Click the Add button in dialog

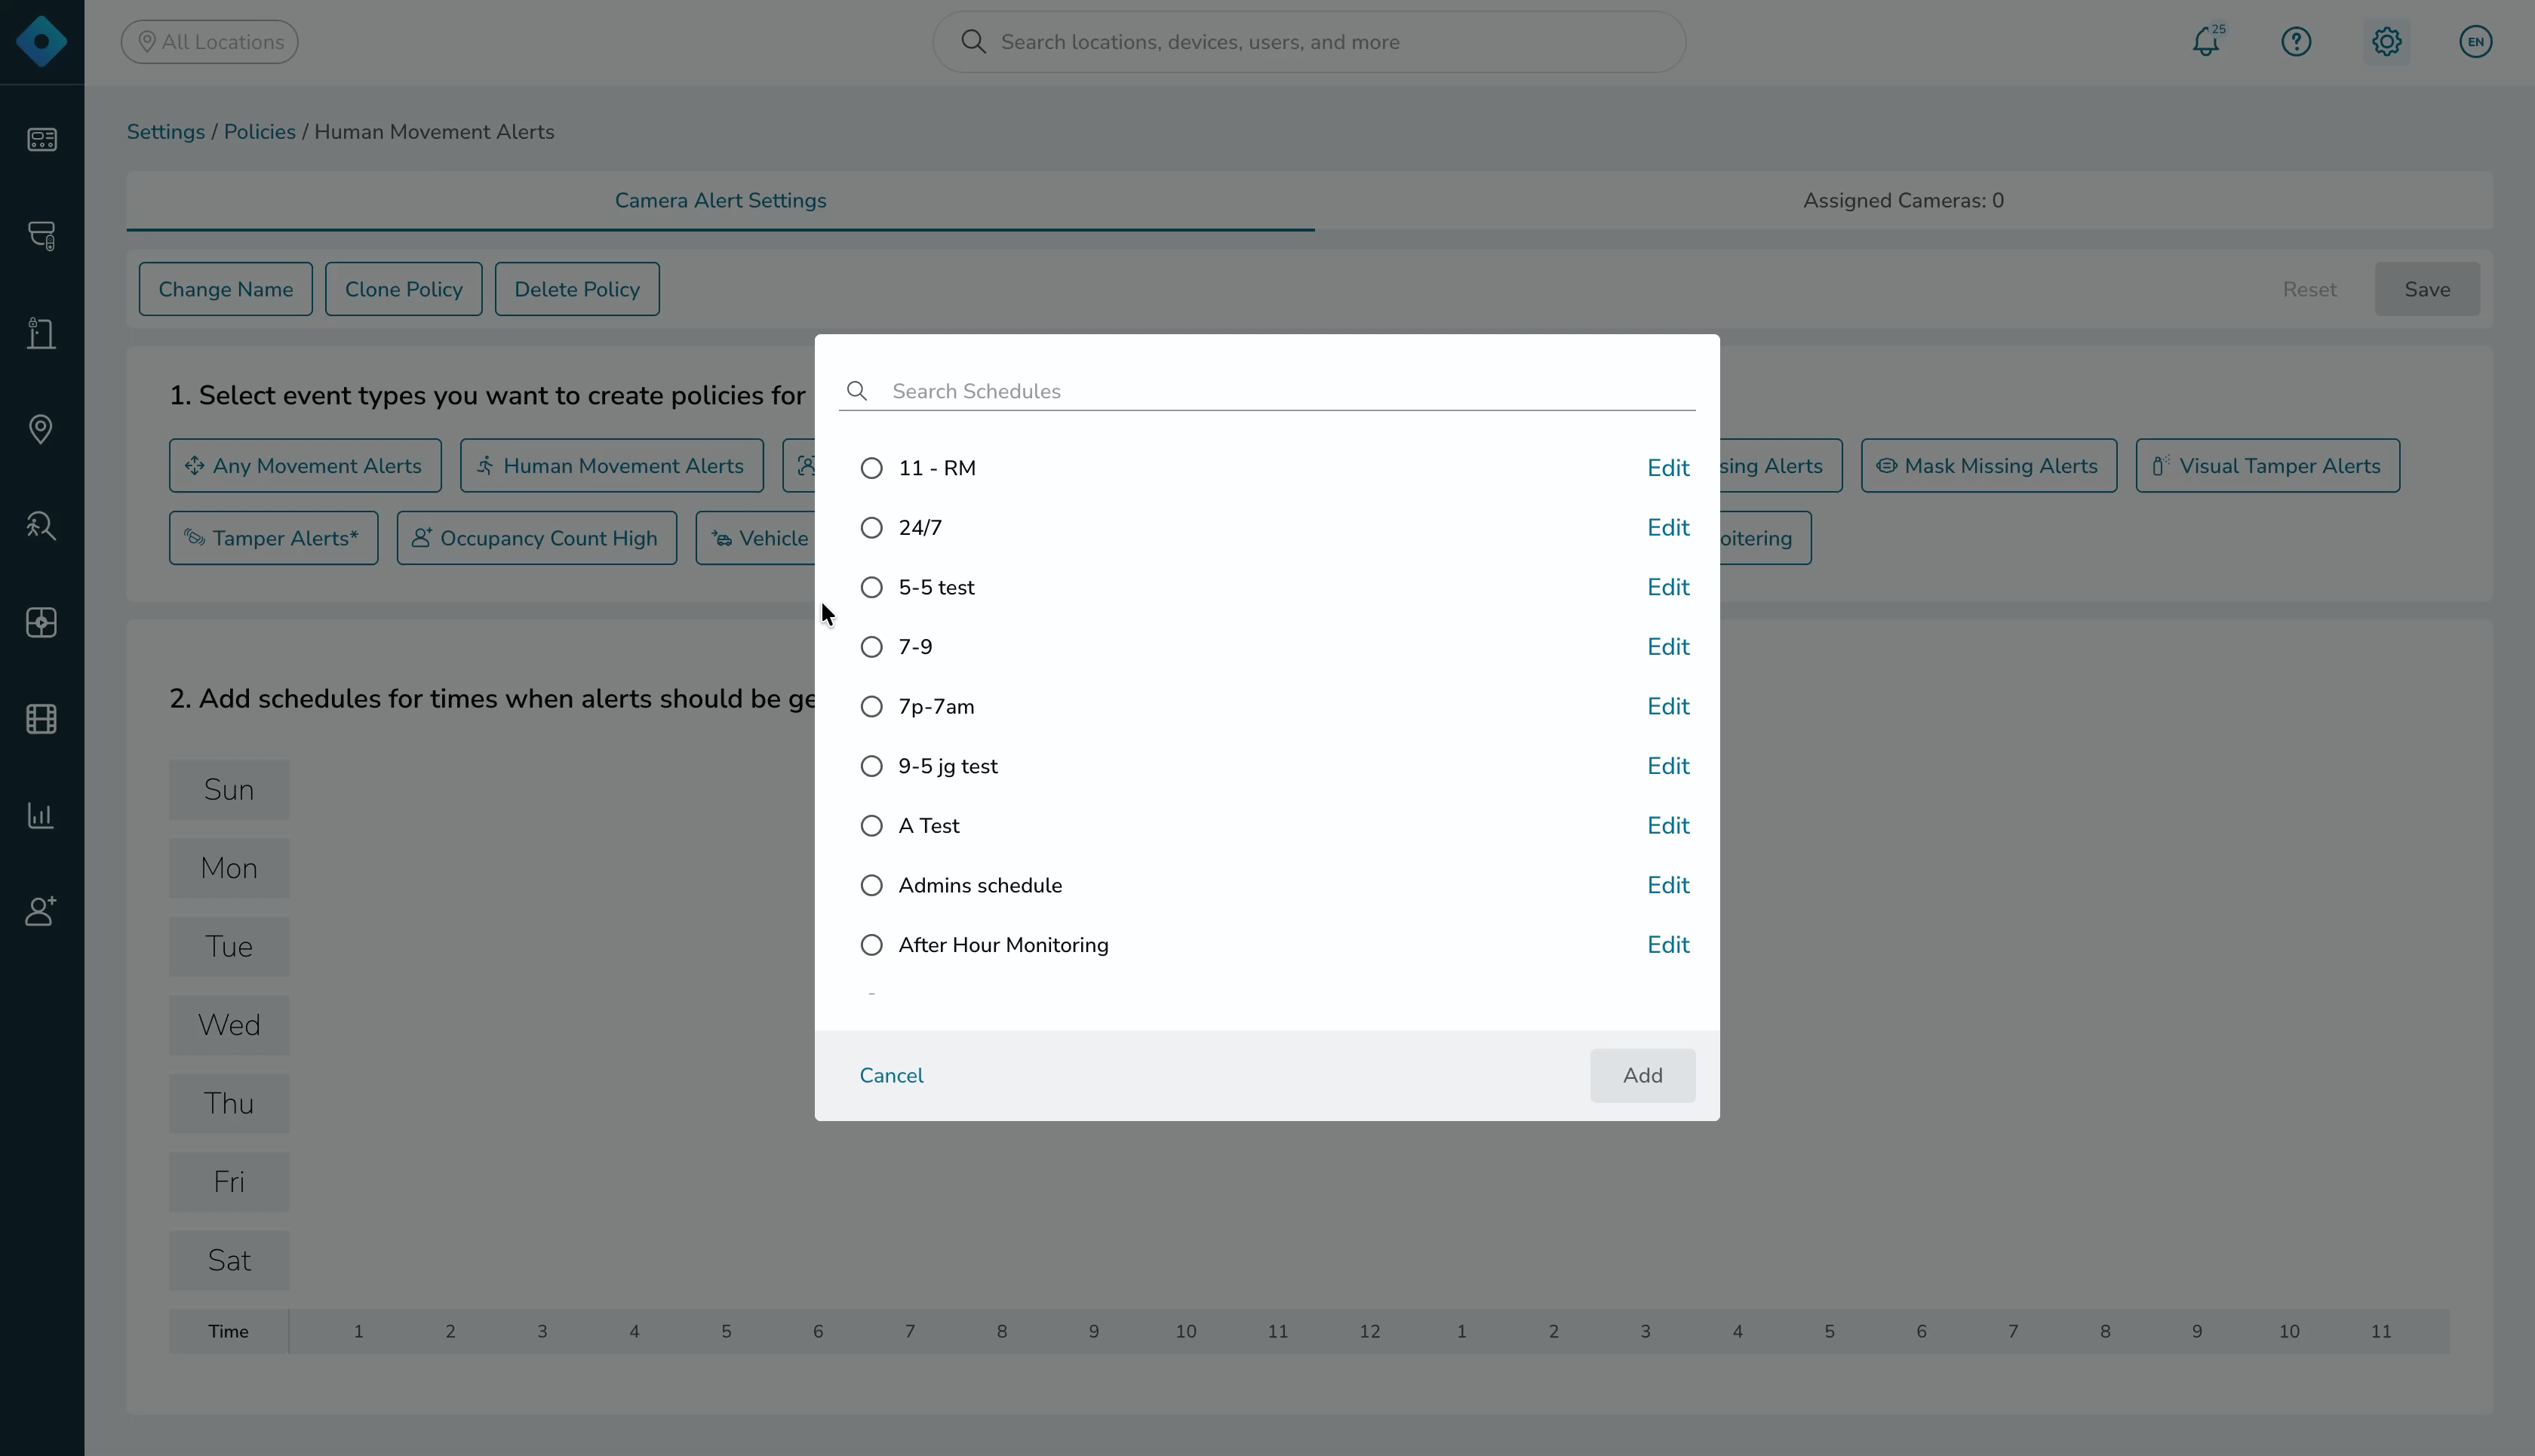(x=1642, y=1076)
